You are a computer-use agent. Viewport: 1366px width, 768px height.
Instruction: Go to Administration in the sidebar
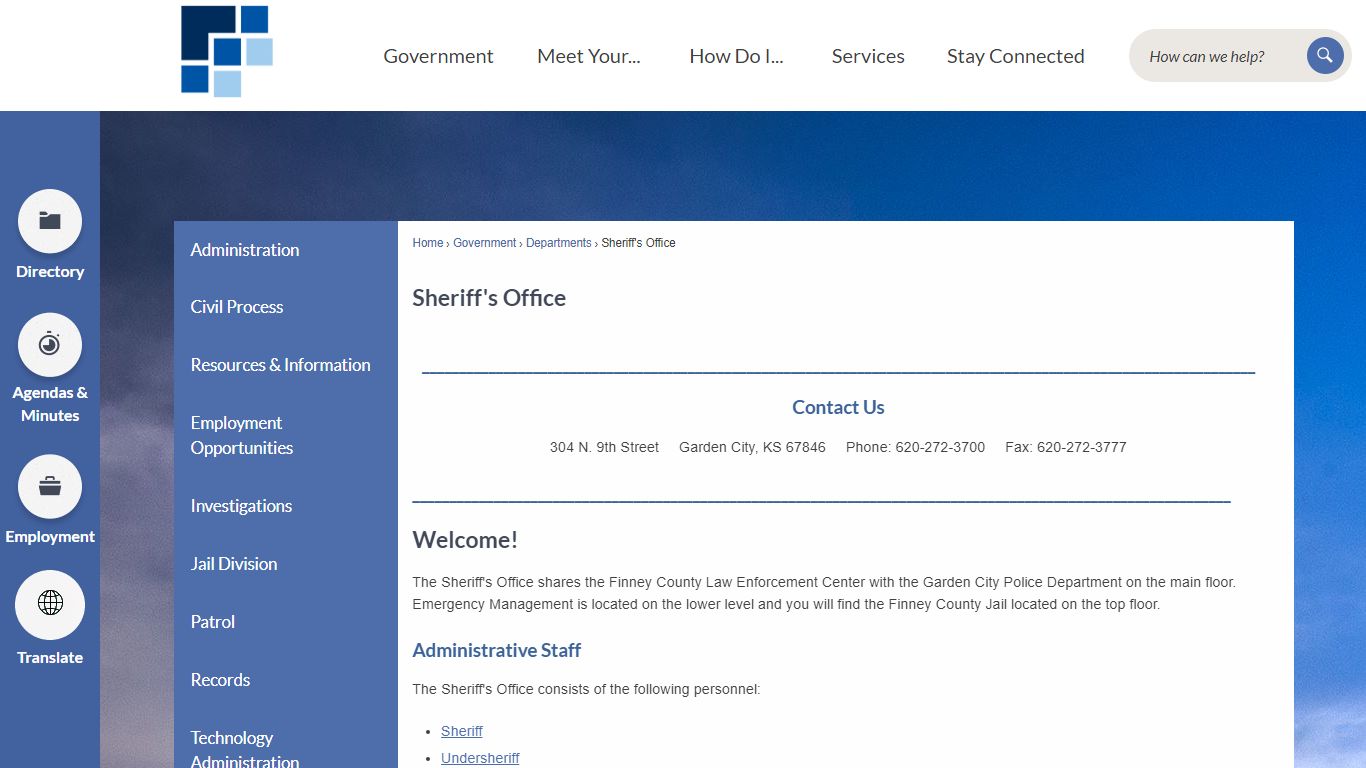(x=286, y=250)
